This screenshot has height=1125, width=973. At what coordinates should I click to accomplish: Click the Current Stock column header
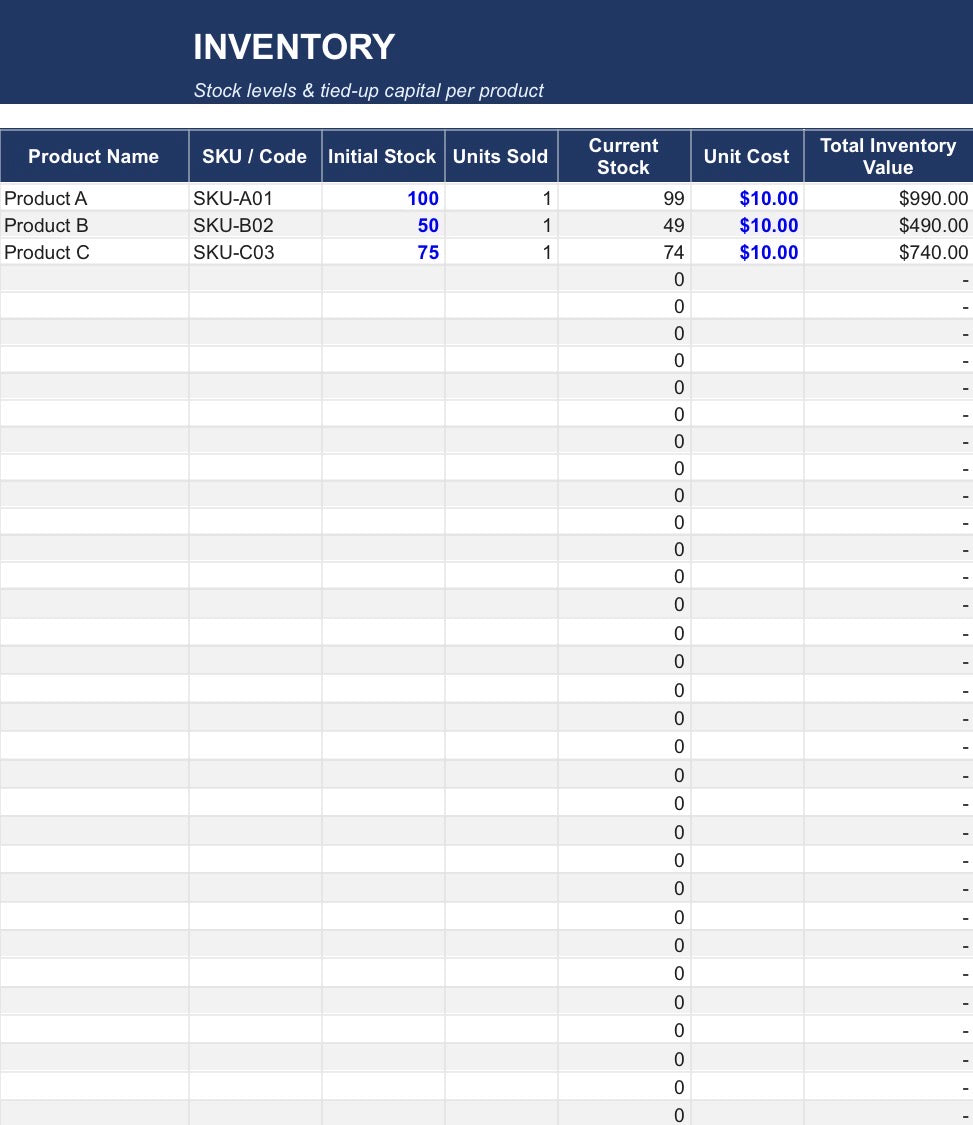coord(624,156)
